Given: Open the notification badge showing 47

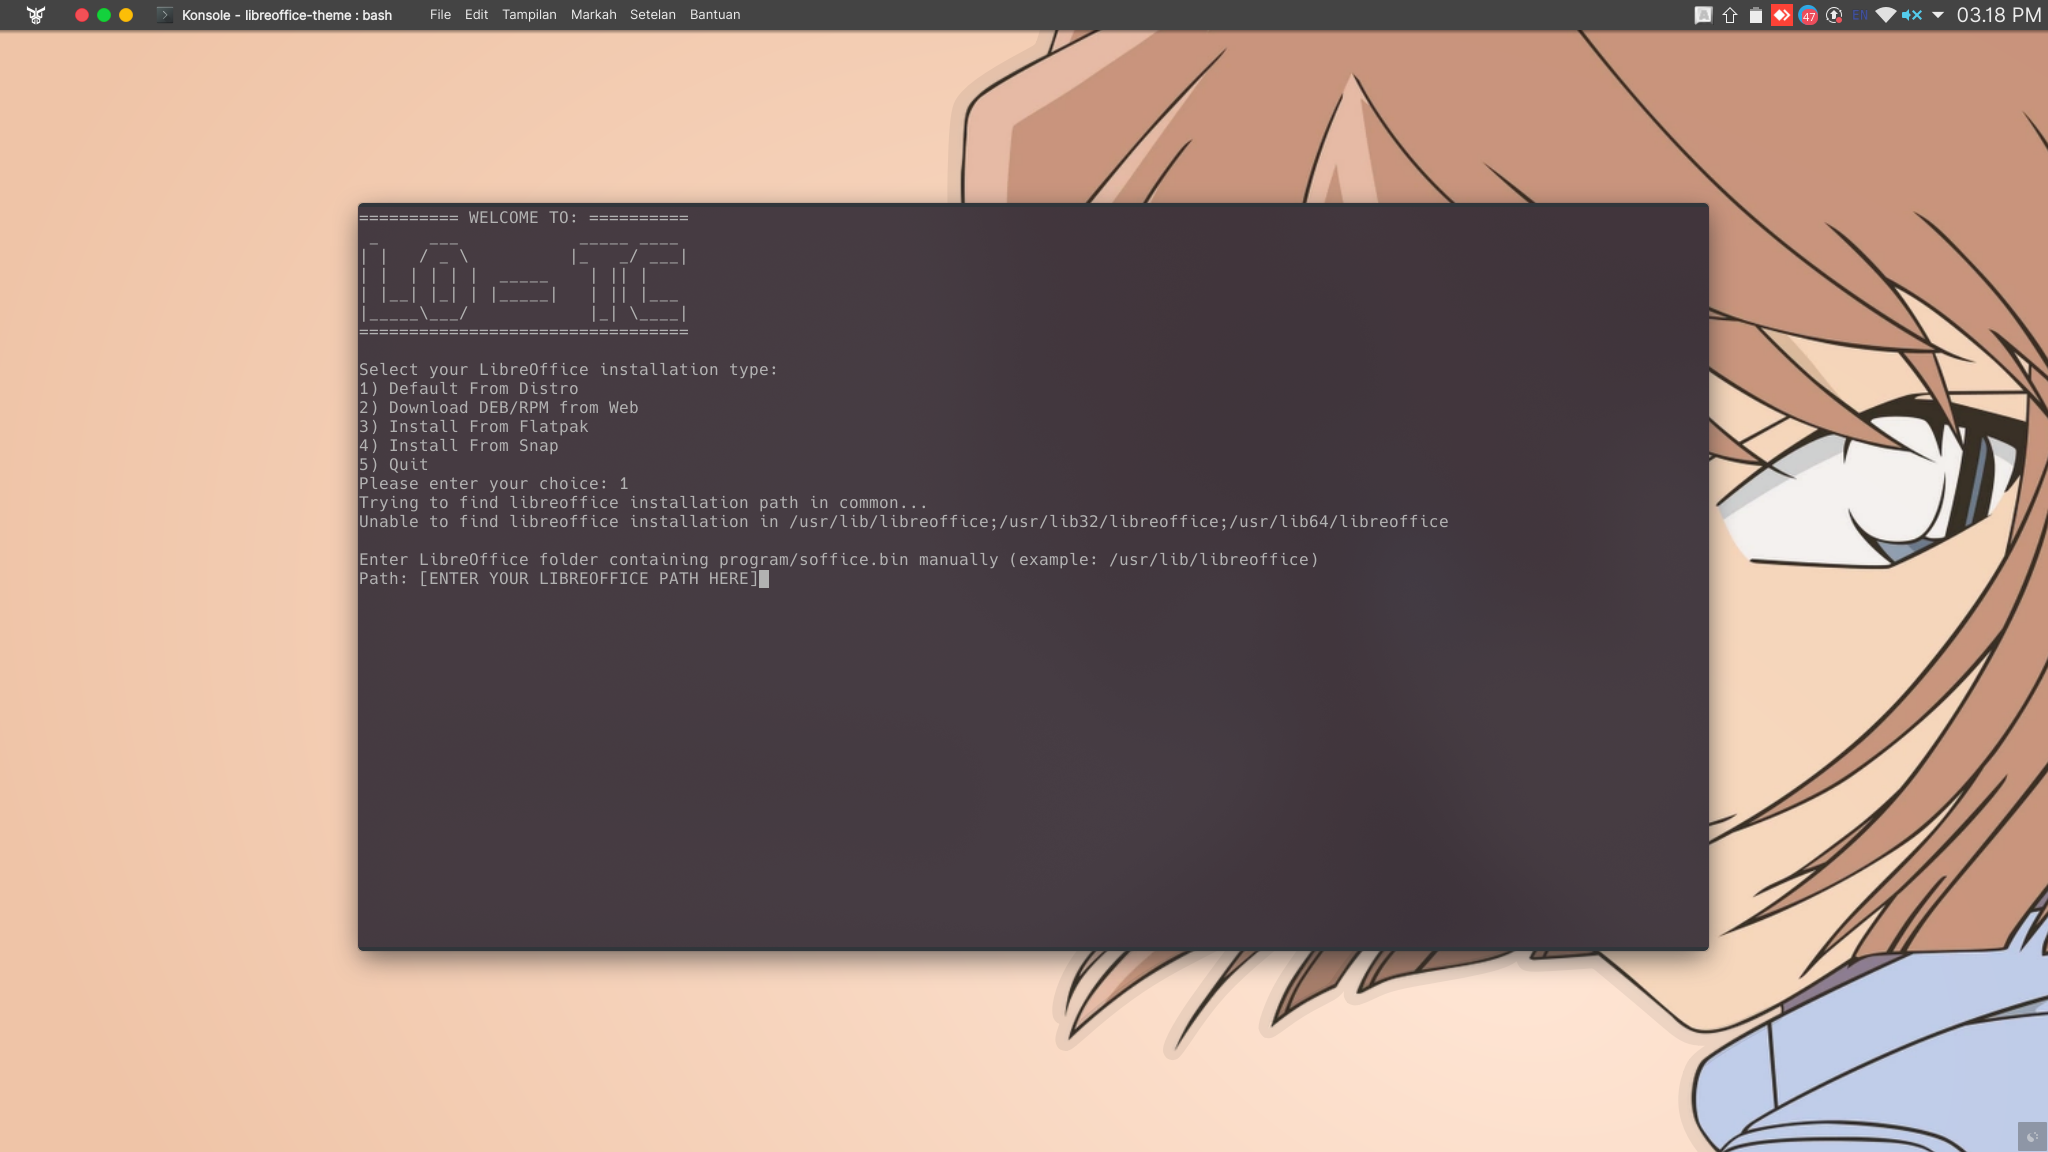Looking at the screenshot, I should tap(1808, 15).
